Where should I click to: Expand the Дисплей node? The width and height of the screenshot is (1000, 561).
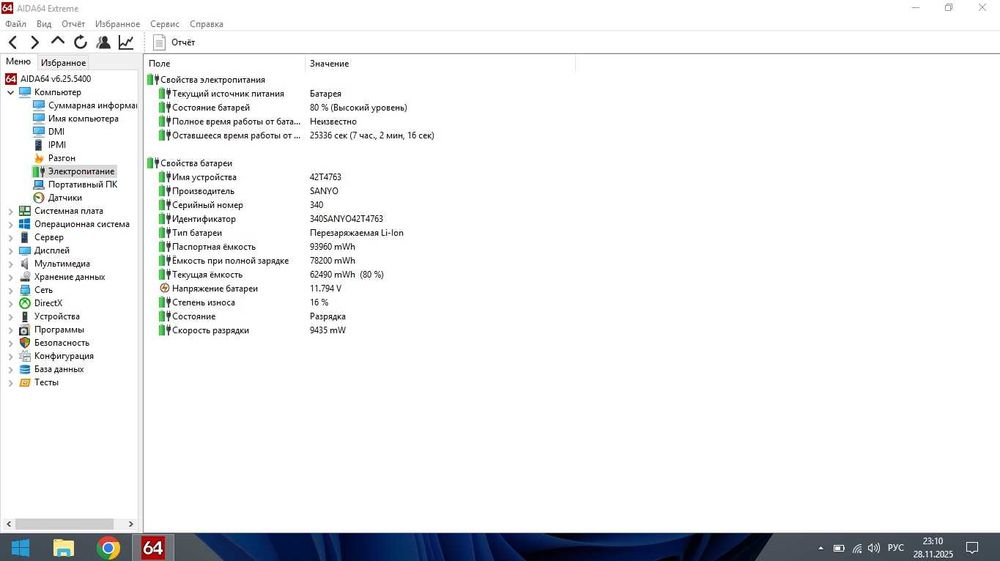10,251
